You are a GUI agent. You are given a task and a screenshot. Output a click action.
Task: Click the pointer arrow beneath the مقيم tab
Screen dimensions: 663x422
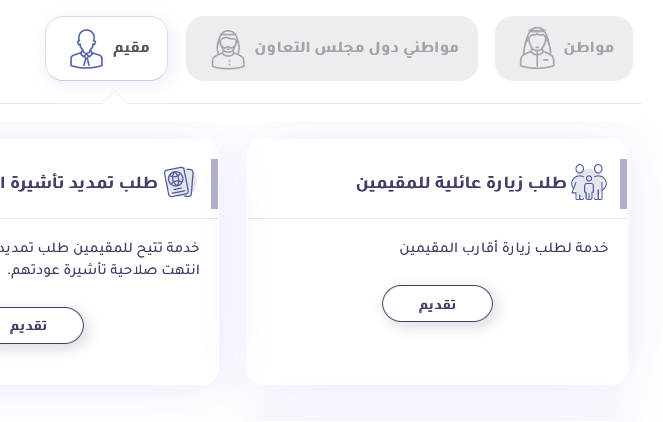[x=114, y=97]
